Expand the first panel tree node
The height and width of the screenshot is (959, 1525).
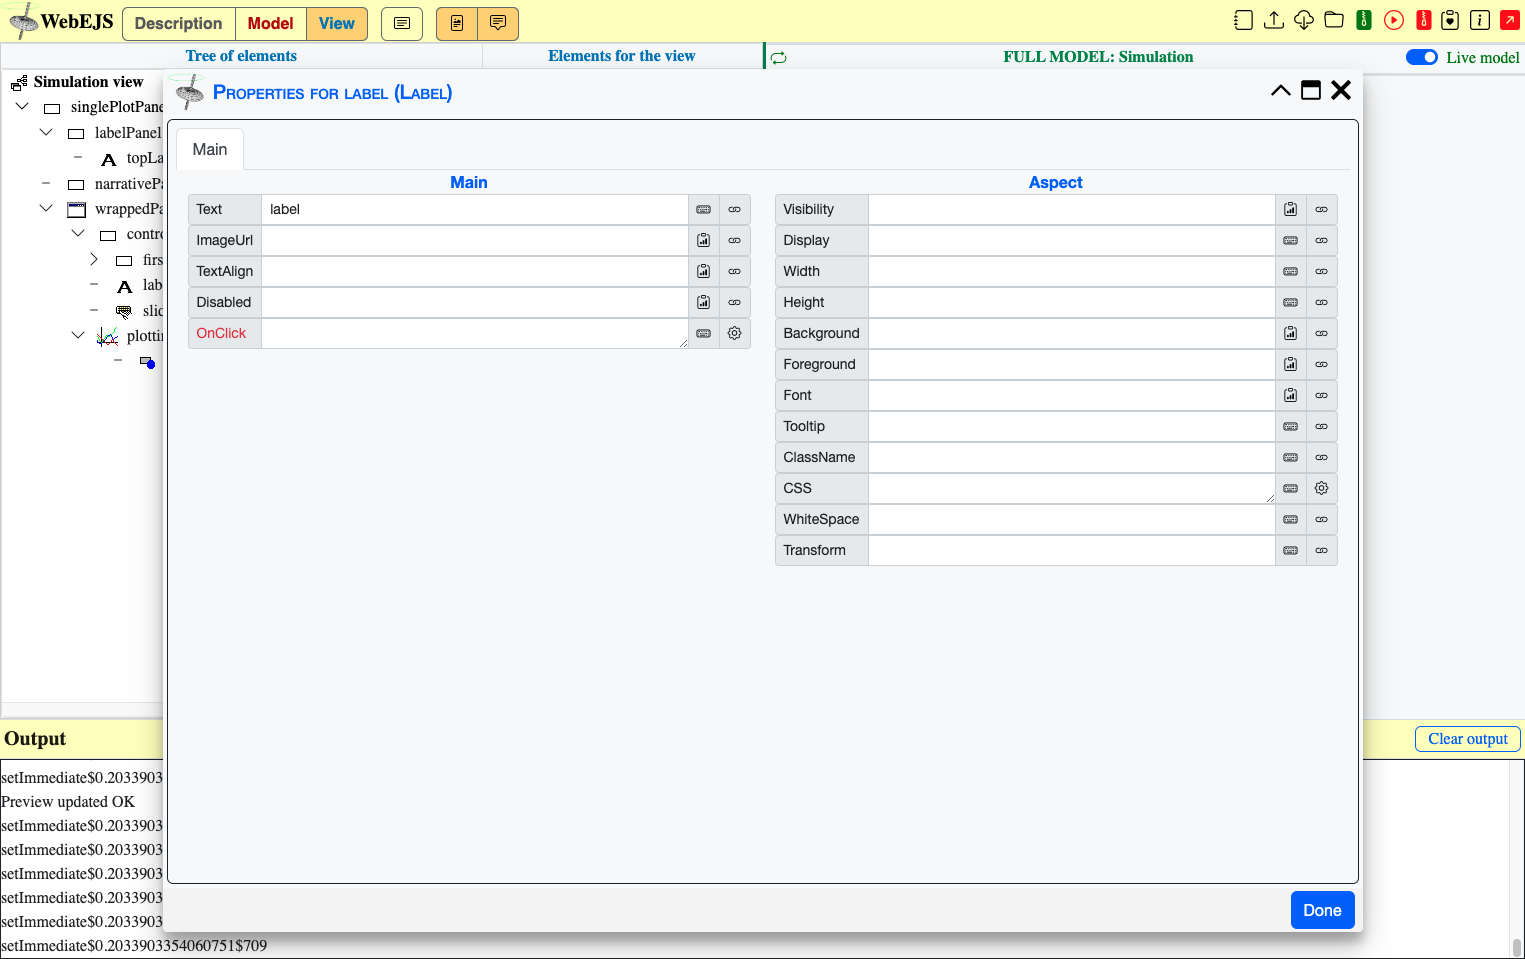[x=94, y=259]
